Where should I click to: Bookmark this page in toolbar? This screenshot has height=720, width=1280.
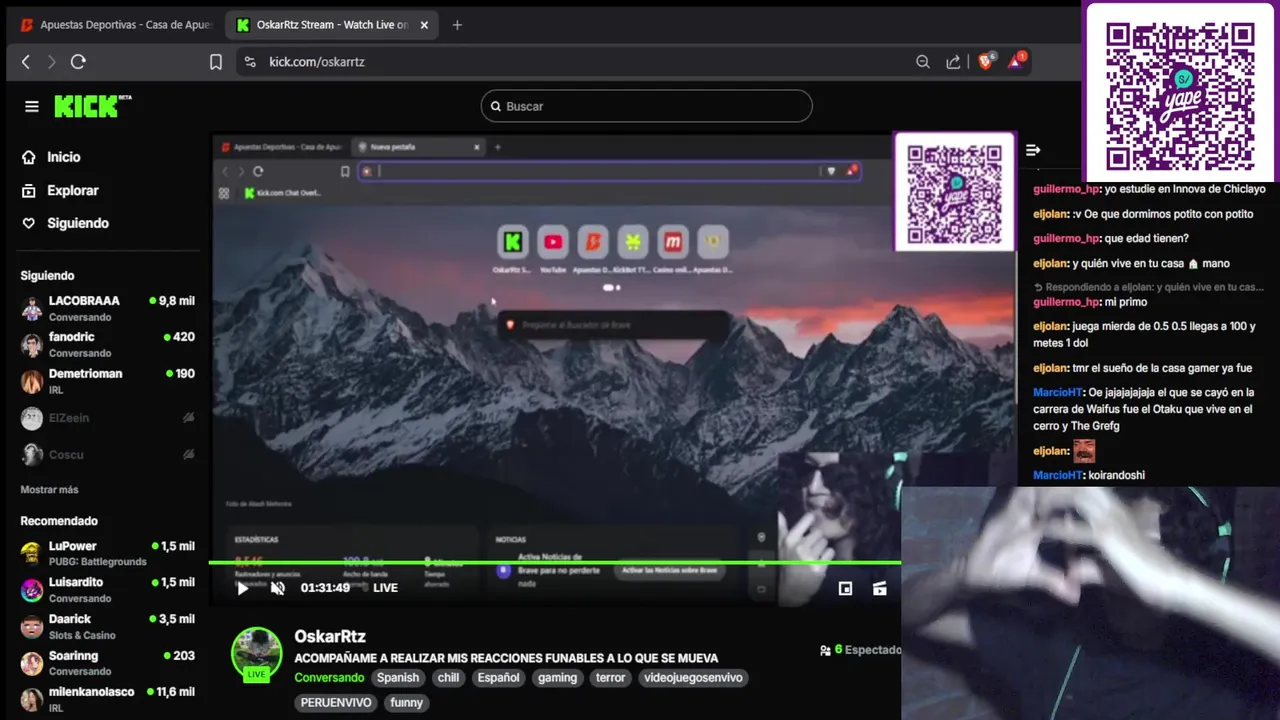tap(216, 62)
